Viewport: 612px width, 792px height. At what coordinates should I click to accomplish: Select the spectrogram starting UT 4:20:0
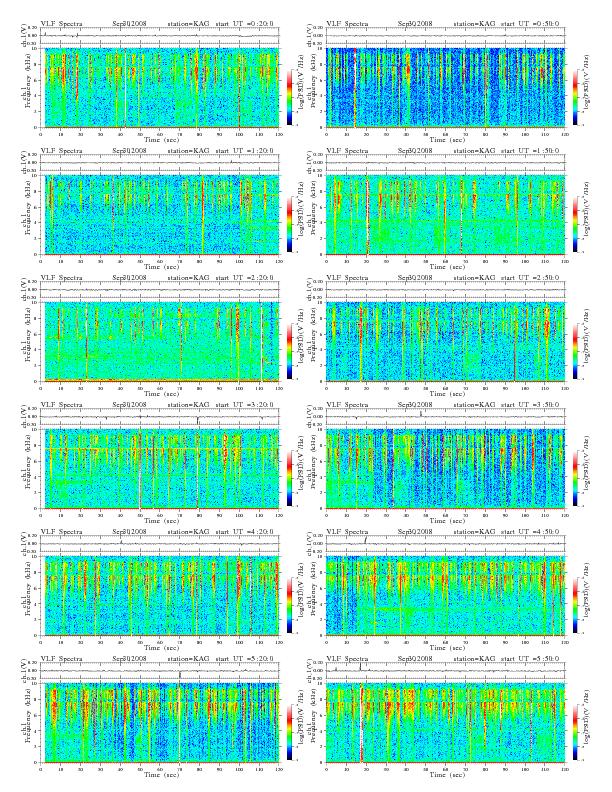point(160,596)
